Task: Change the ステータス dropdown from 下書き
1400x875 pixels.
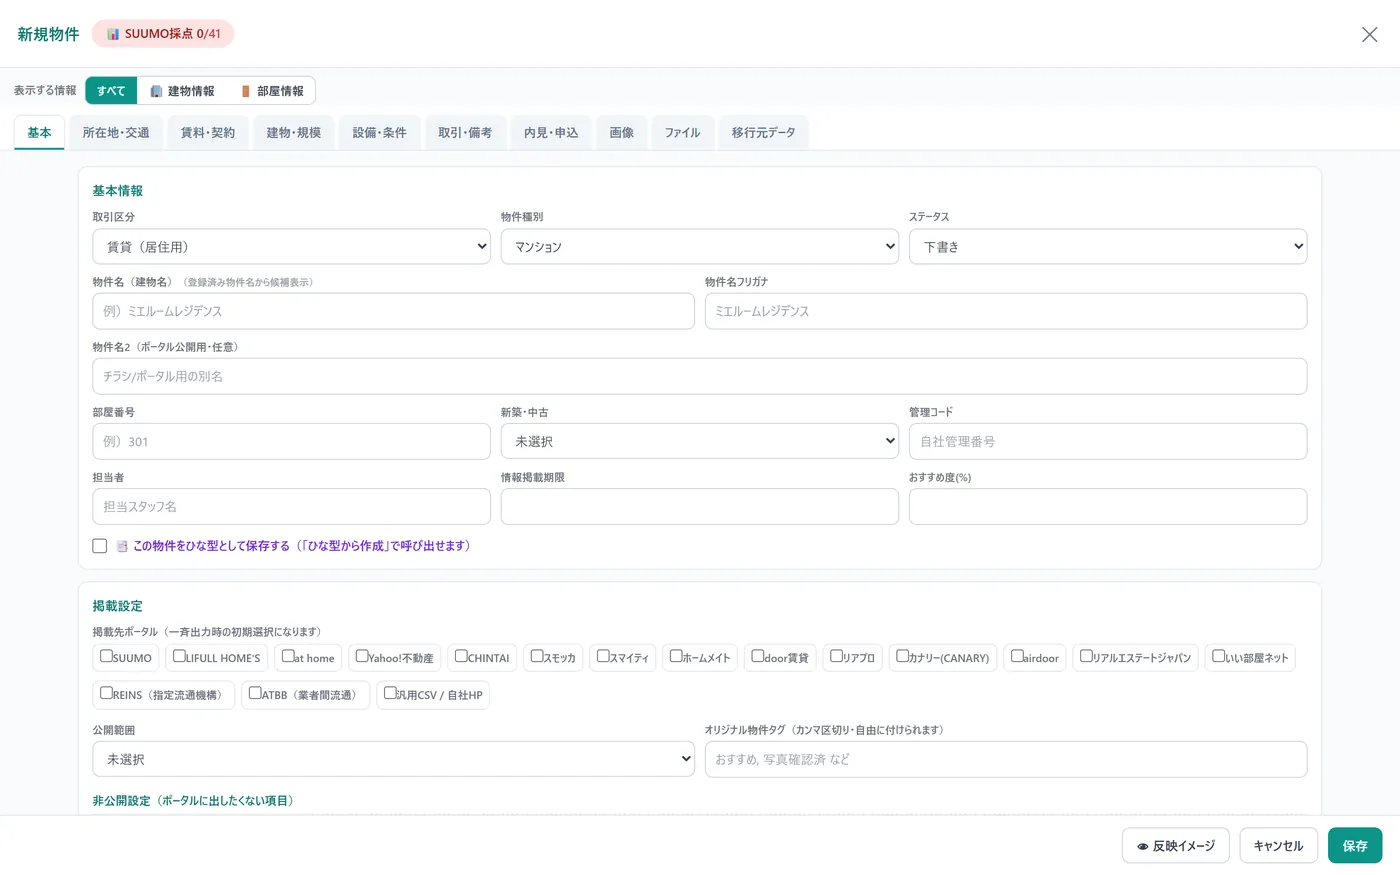Action: click(1108, 247)
